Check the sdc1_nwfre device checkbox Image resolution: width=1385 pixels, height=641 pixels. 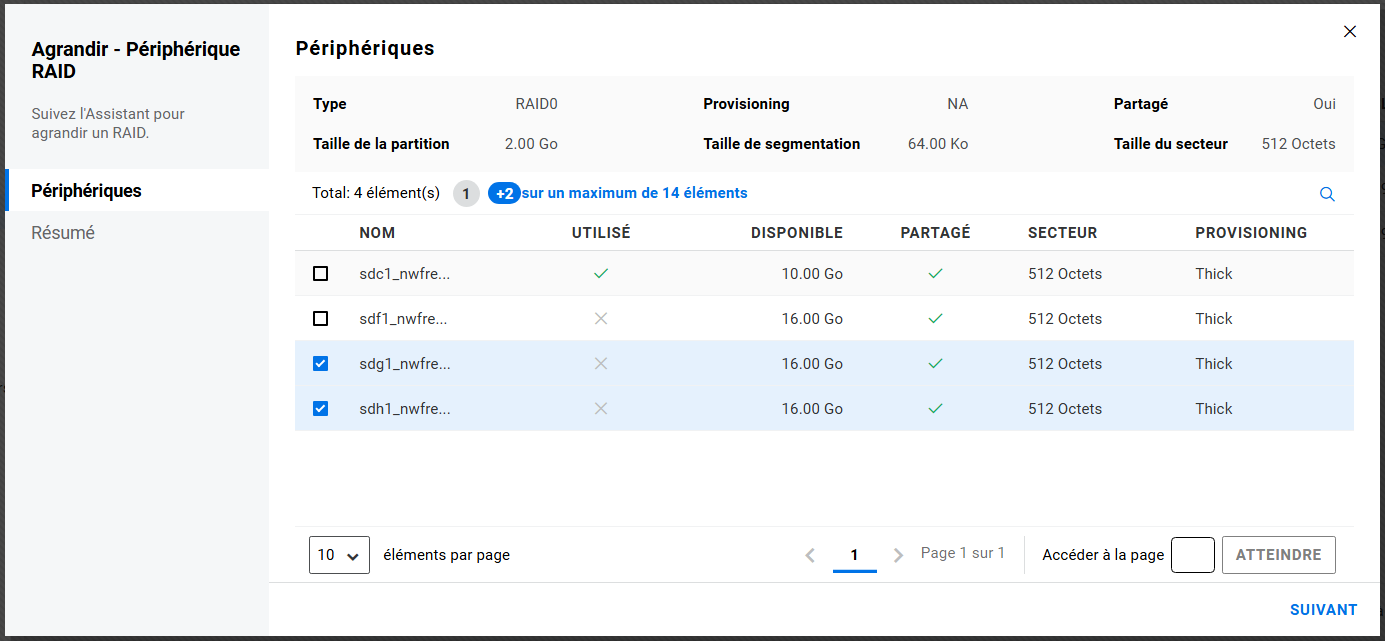pos(320,274)
